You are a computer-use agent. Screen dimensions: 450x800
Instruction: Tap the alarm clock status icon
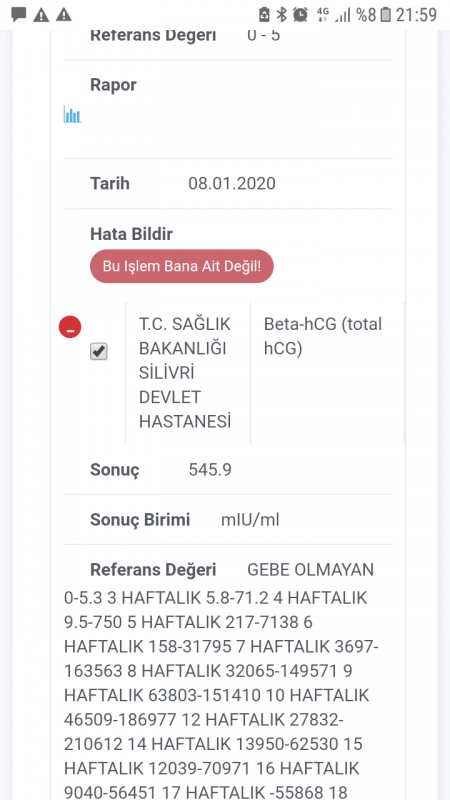pos(301,15)
